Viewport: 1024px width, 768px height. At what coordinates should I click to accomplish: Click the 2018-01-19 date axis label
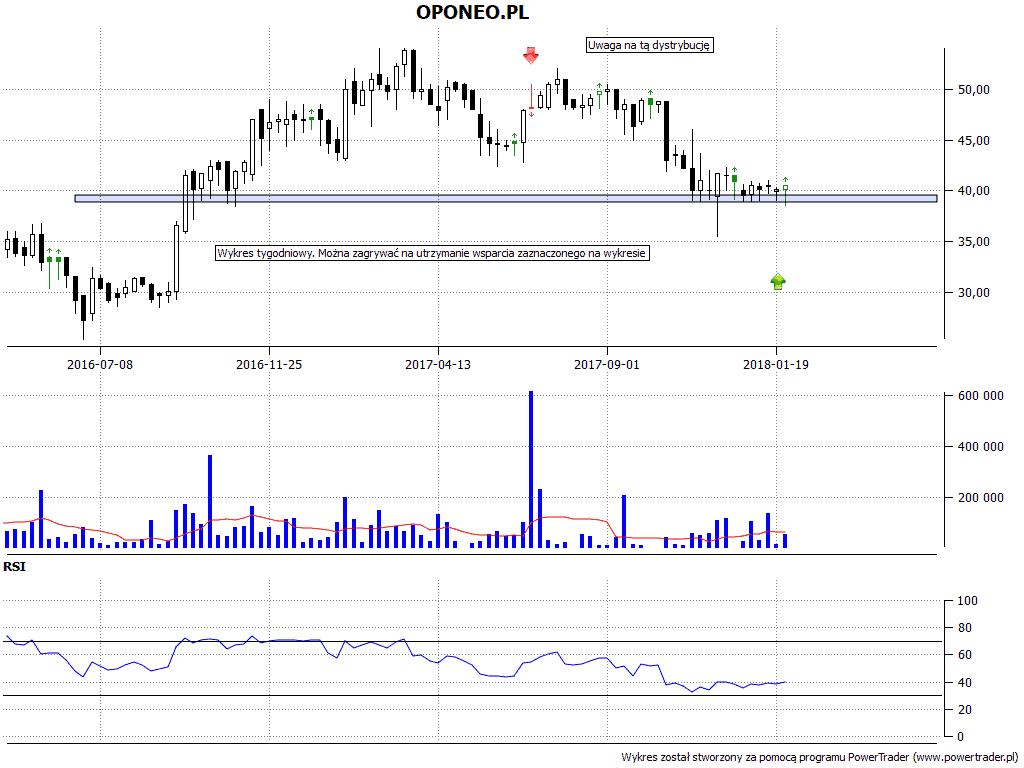[776, 364]
